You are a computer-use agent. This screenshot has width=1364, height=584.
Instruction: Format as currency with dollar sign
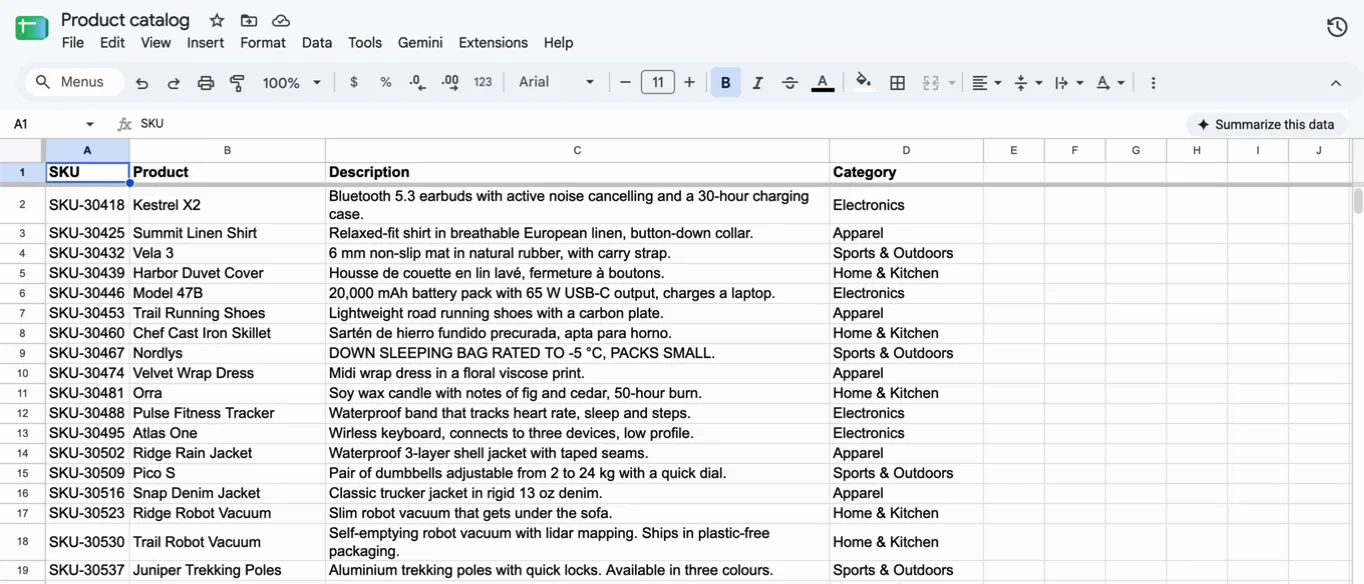[354, 83]
